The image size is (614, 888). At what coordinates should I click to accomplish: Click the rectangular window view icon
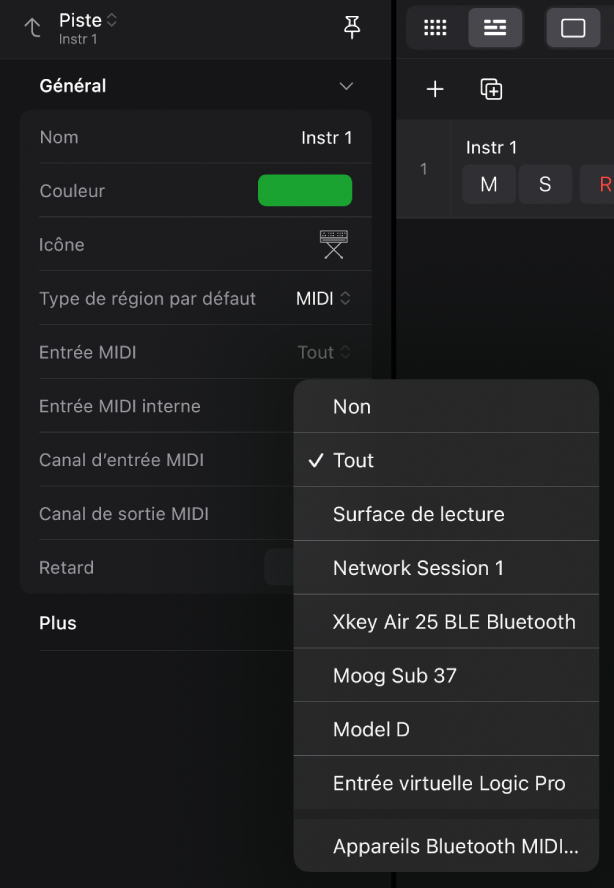[x=573, y=28]
